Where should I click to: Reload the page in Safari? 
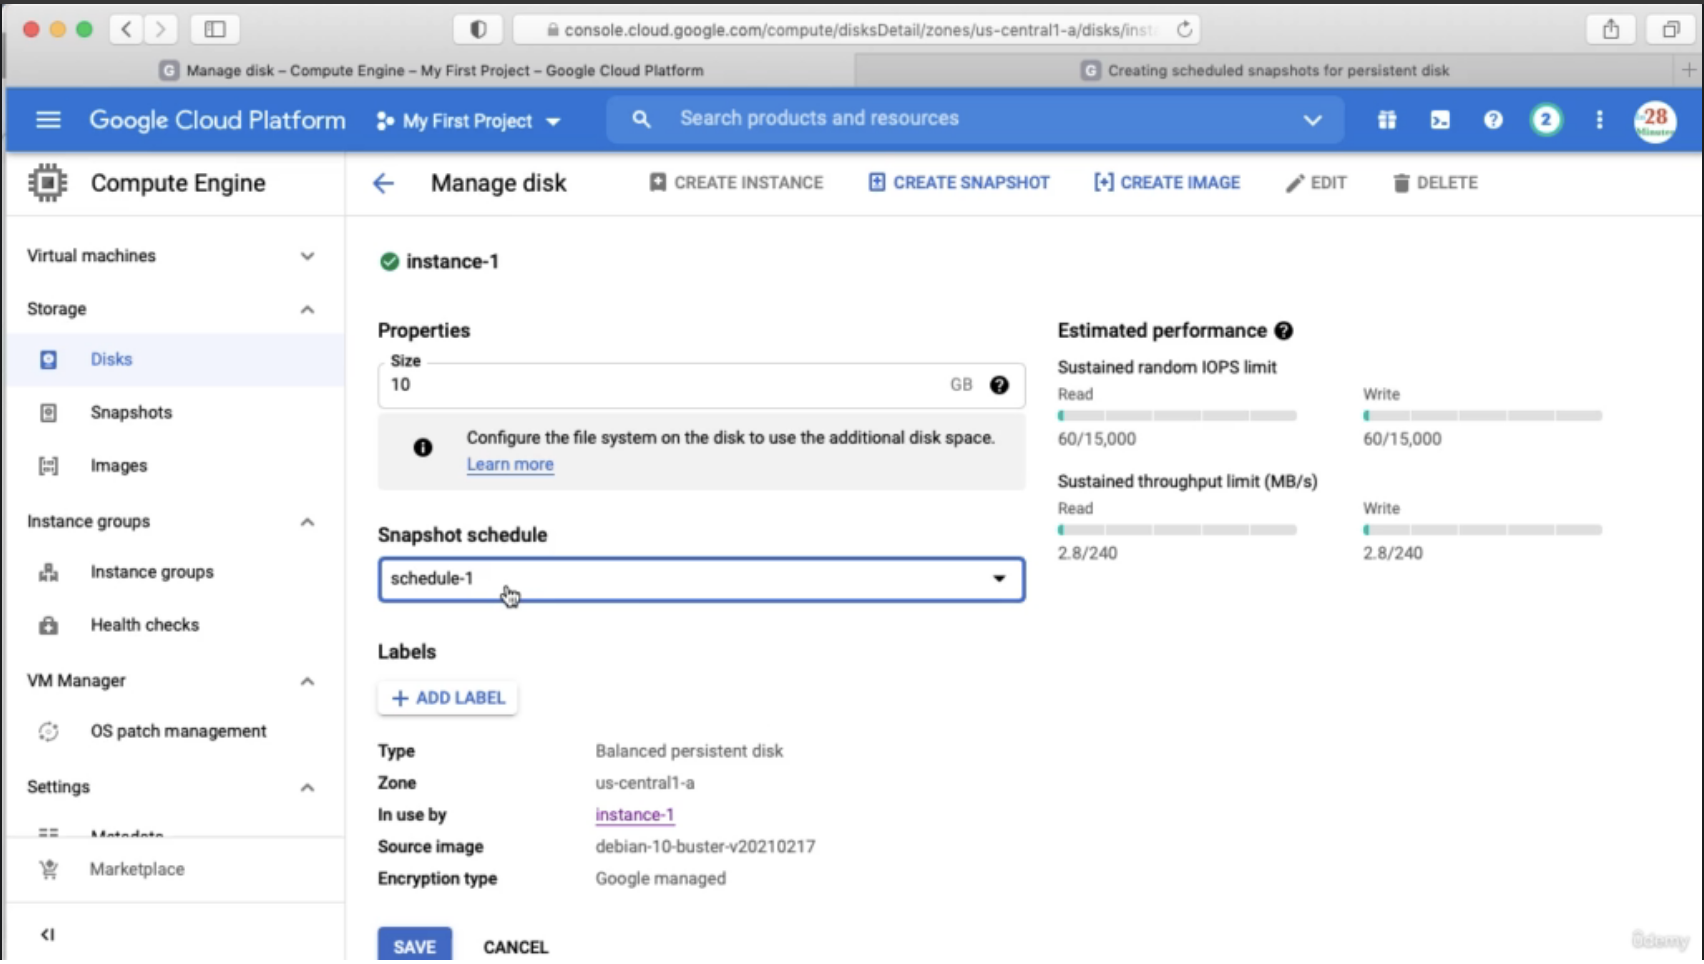[1185, 30]
